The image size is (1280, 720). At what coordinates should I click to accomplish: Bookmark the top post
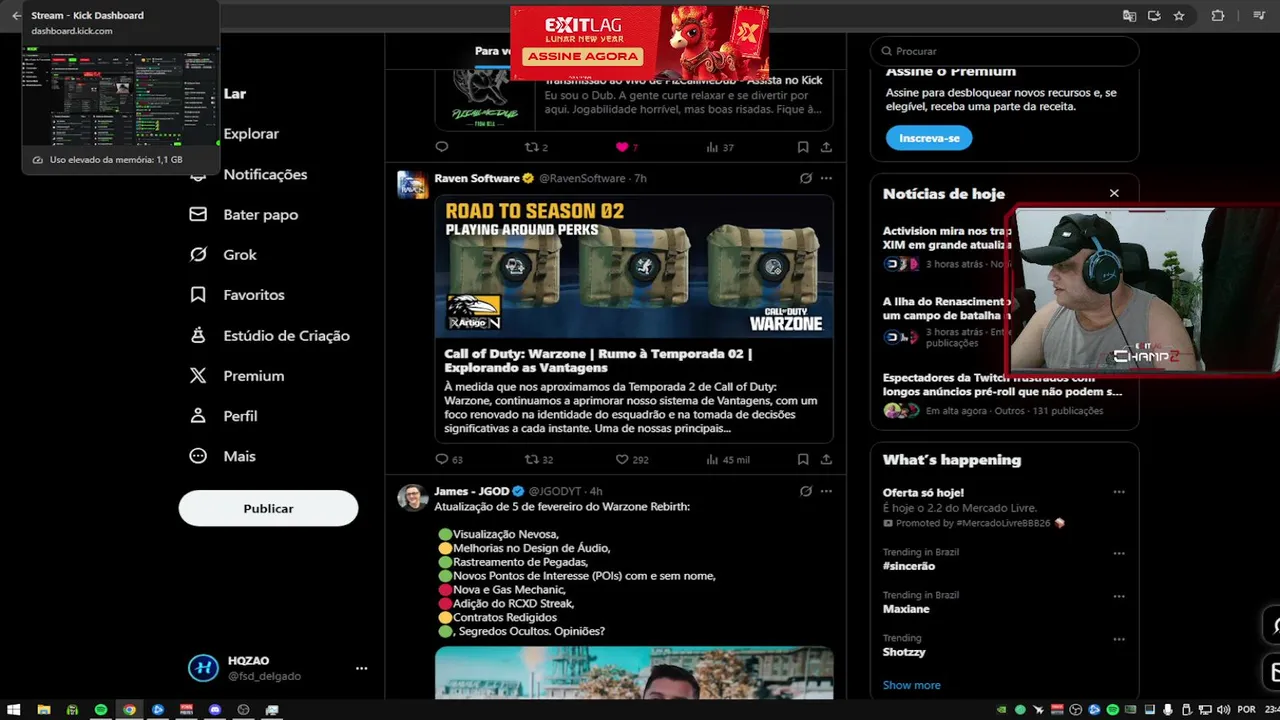pyautogui.click(x=803, y=147)
